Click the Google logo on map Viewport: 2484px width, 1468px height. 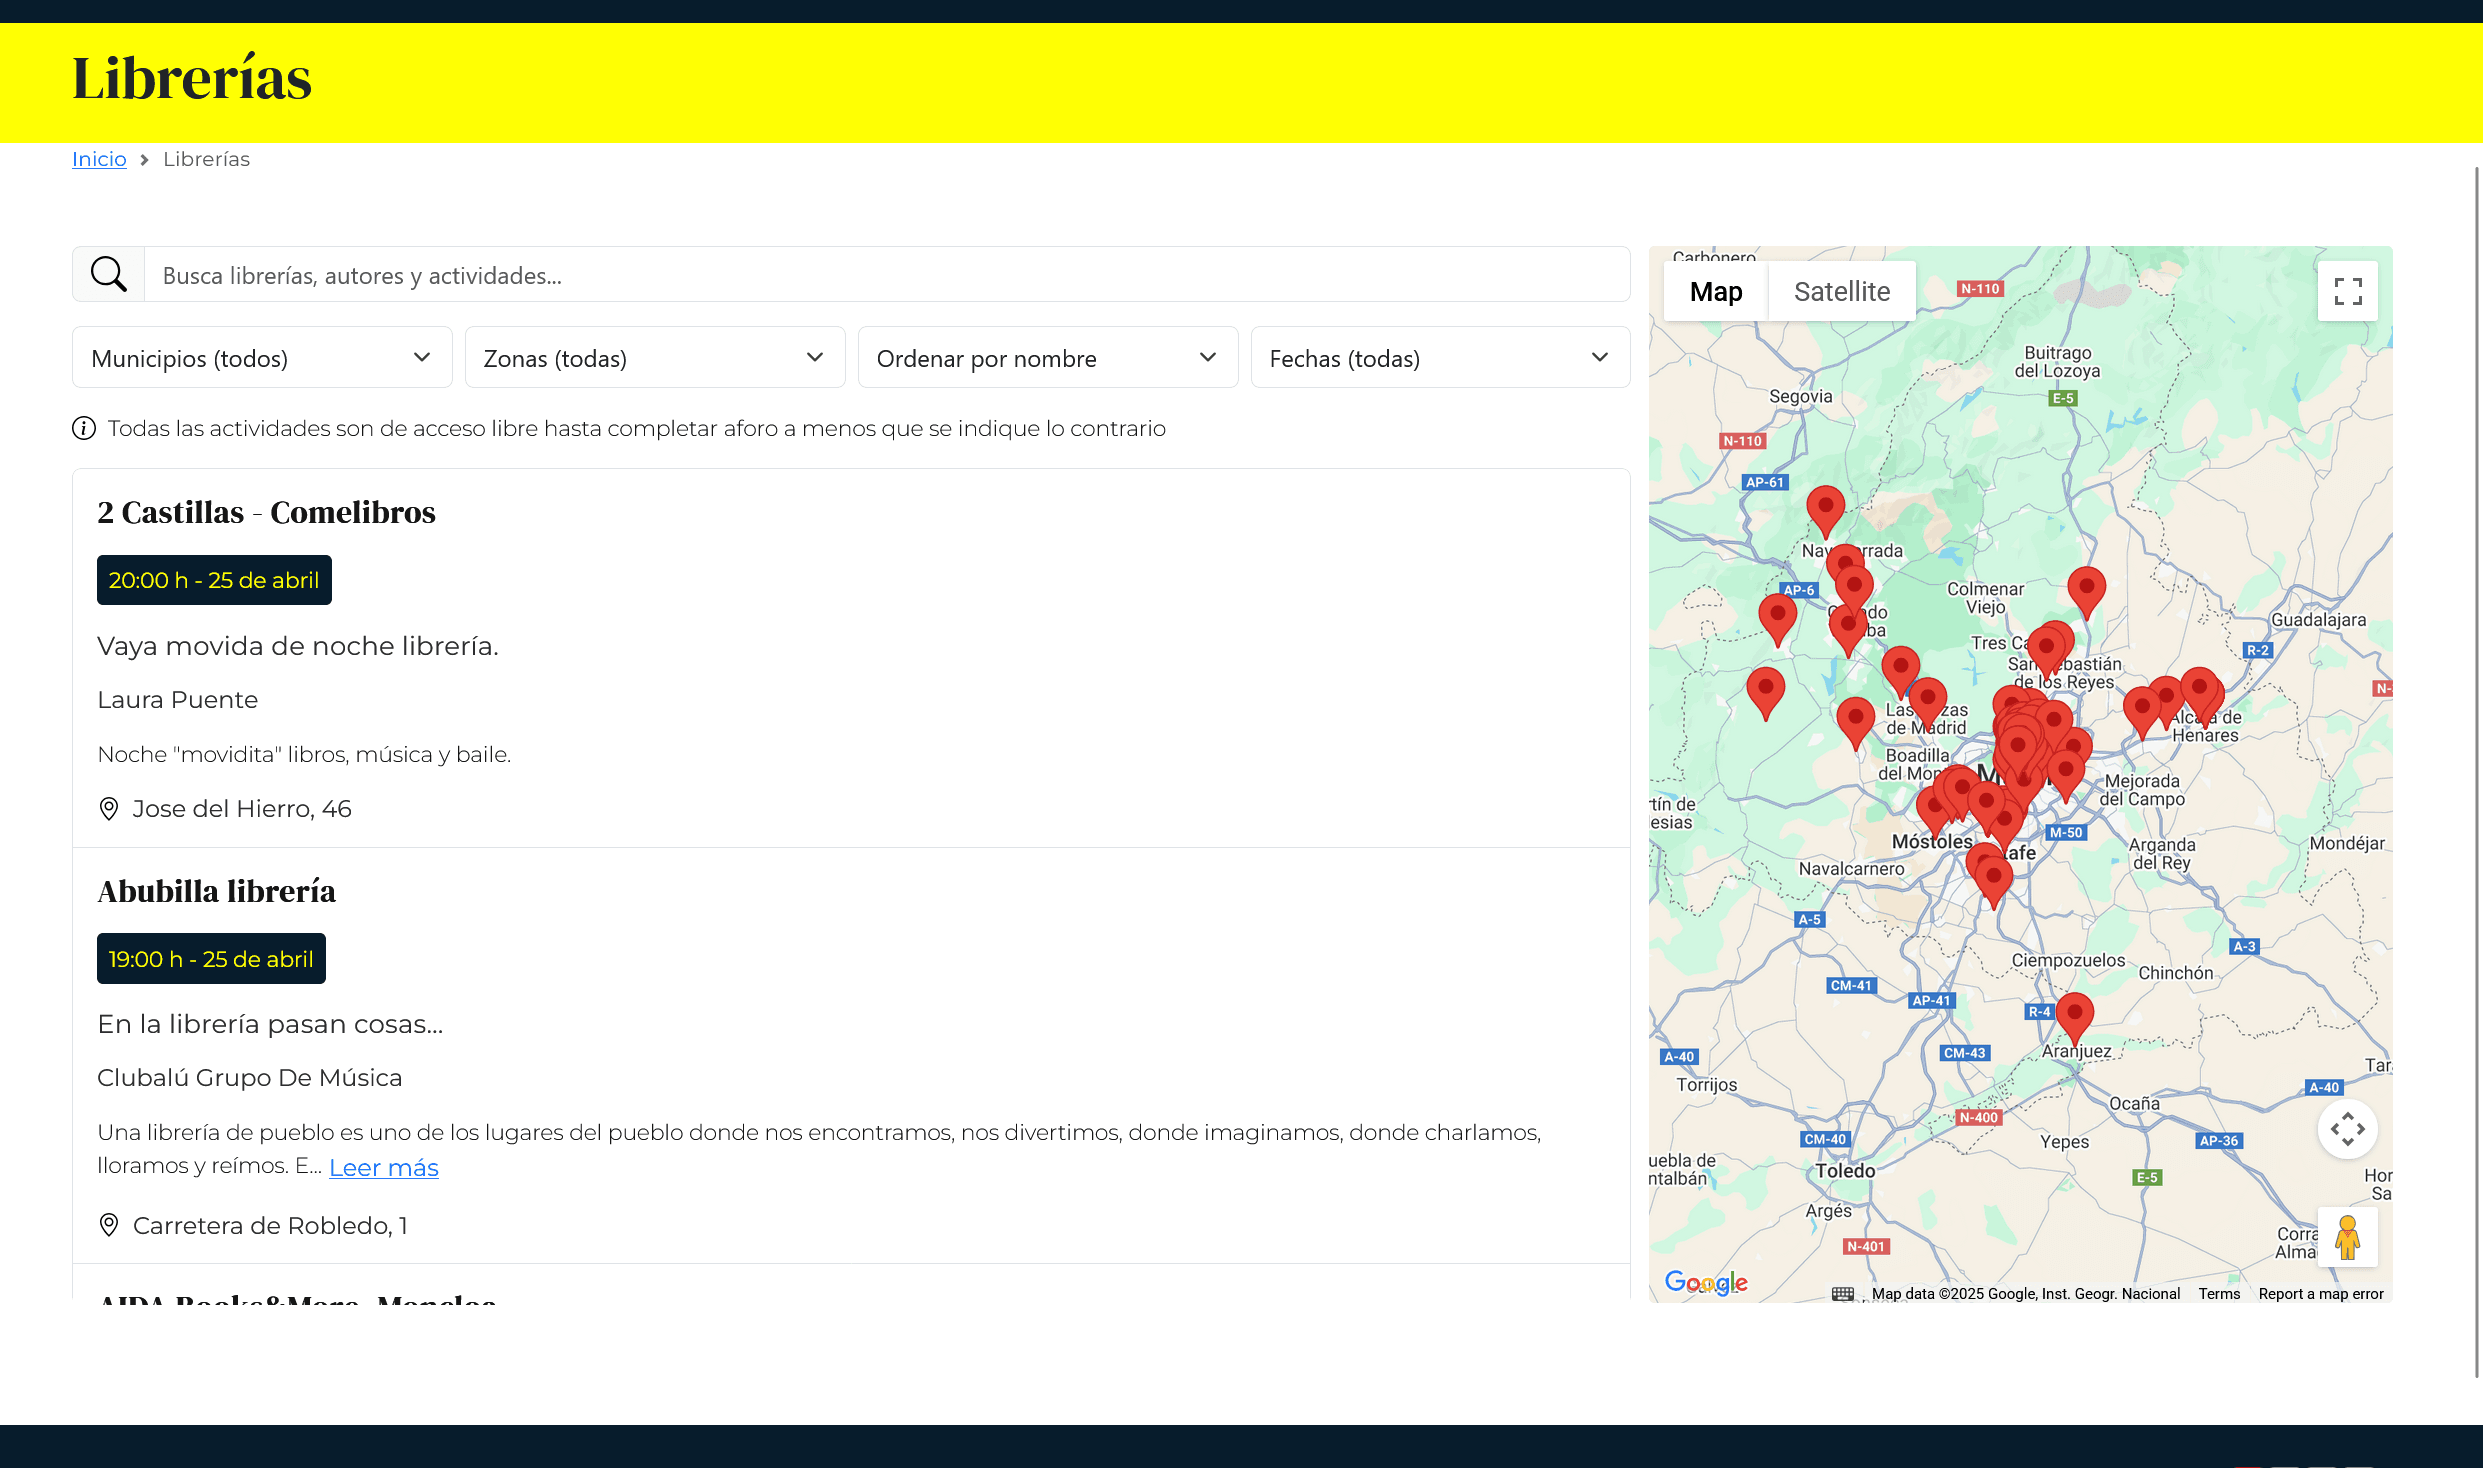click(1705, 1282)
